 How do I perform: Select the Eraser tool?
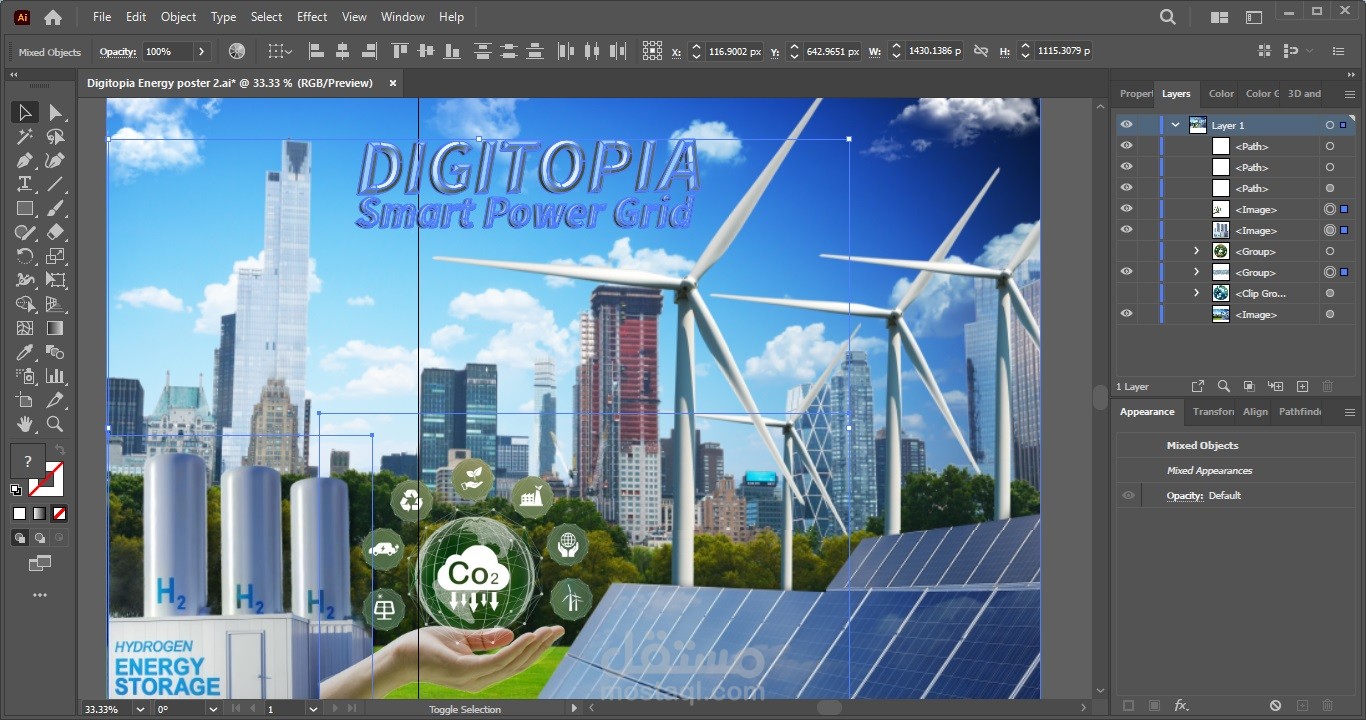pos(56,233)
